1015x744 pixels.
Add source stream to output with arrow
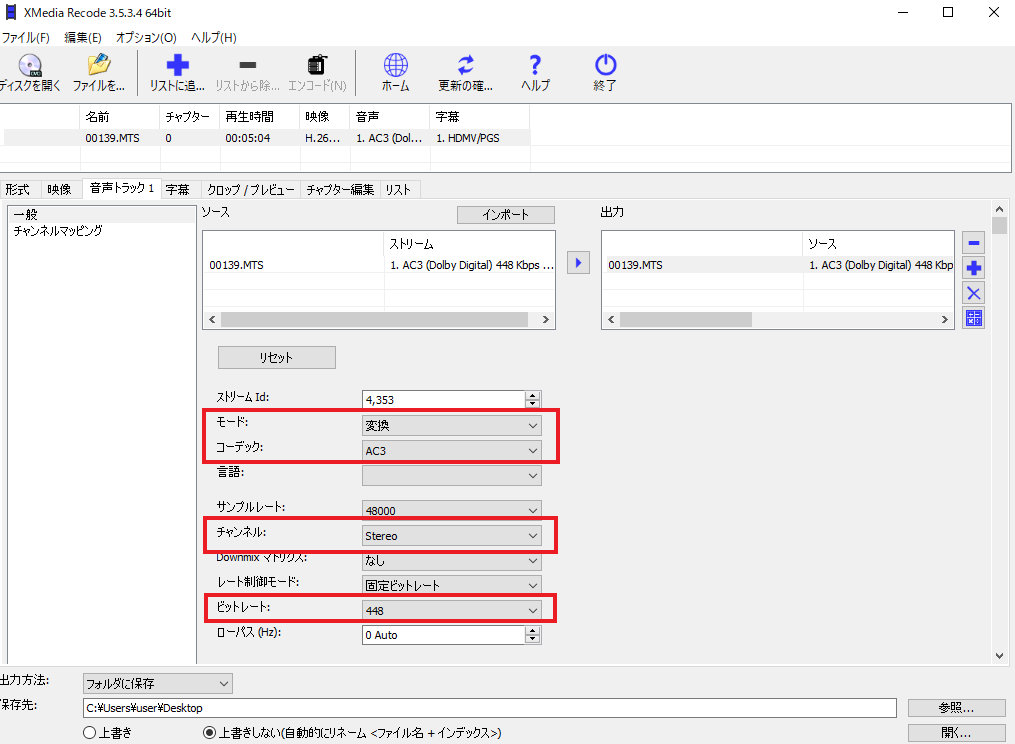(x=578, y=263)
